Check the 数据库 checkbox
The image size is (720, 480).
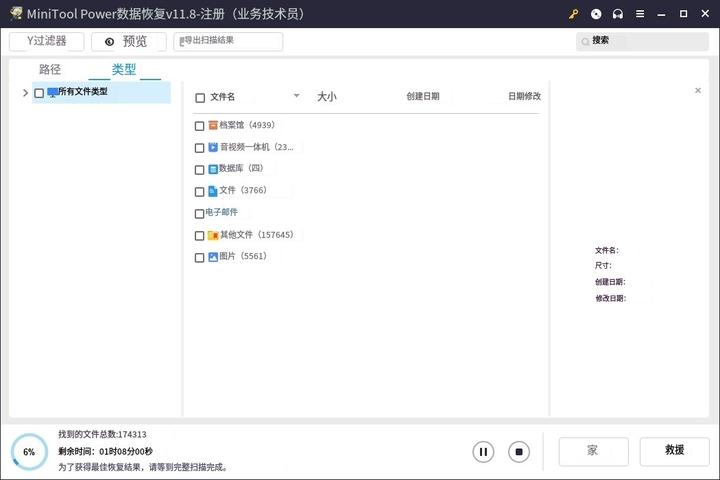(x=200, y=170)
